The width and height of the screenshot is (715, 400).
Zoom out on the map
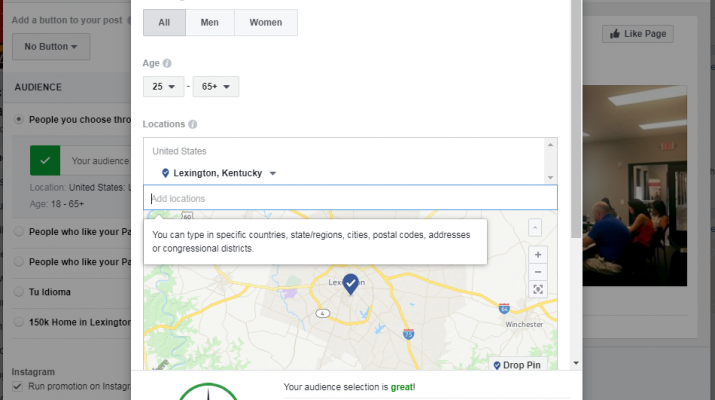click(x=538, y=272)
